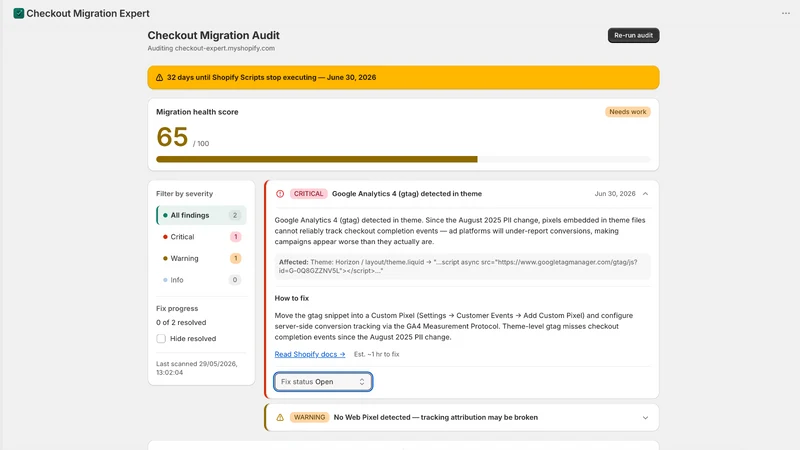Click the No Web Pixel detected finding title
800x450 pixels.
point(435,417)
